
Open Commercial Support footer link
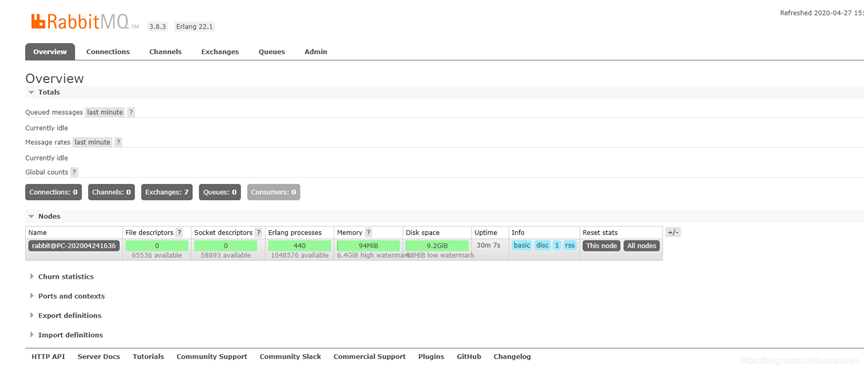pyautogui.click(x=370, y=357)
